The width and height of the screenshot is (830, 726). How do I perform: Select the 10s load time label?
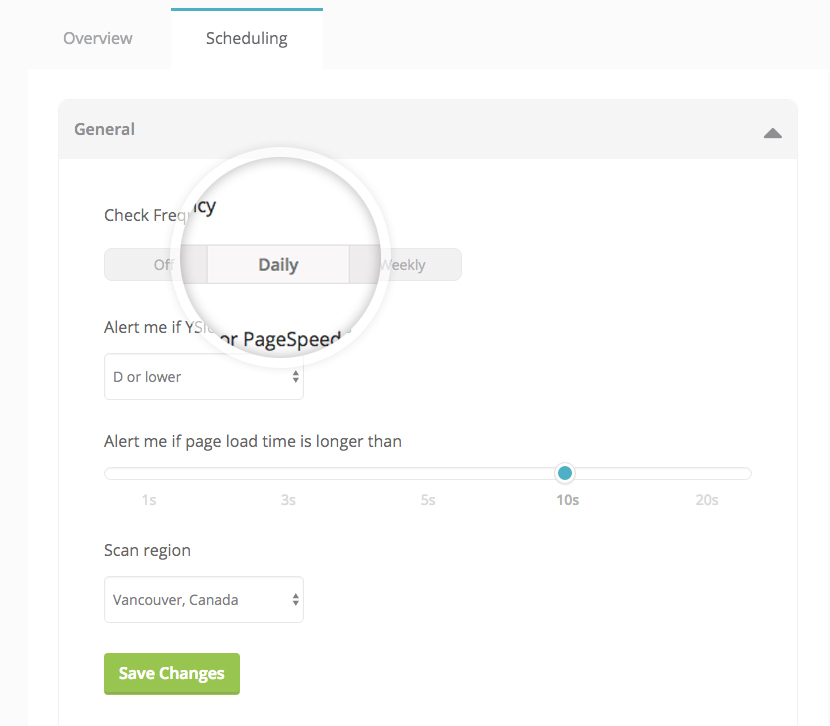[x=567, y=500]
